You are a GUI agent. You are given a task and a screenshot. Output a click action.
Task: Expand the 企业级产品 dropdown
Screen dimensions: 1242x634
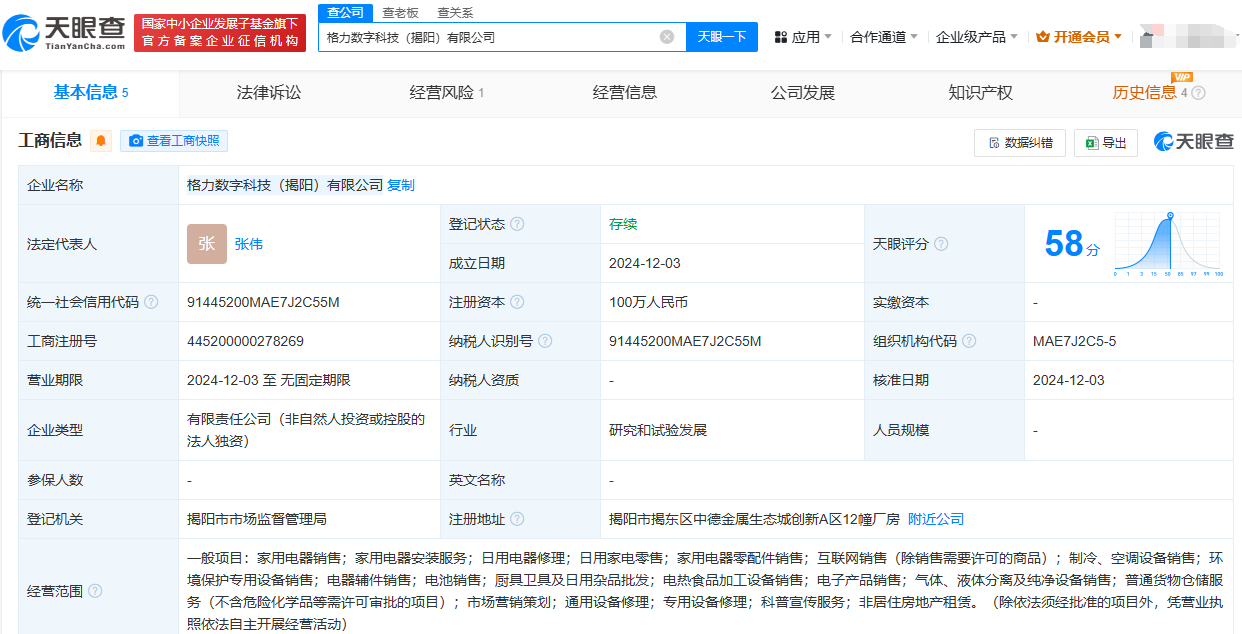pyautogui.click(x=977, y=37)
